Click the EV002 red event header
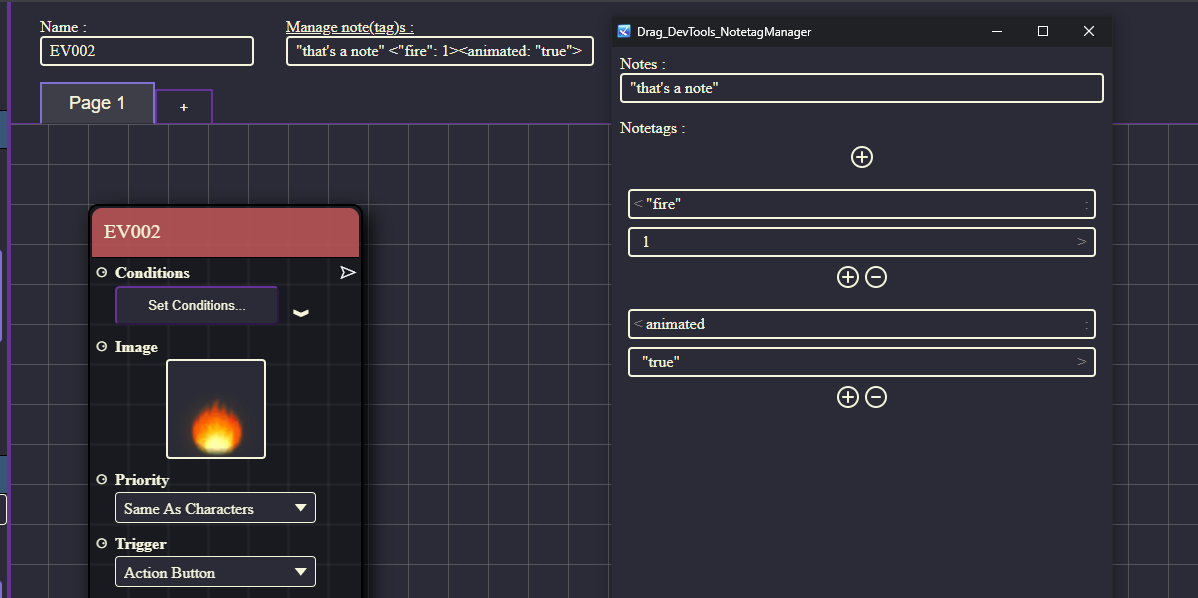 [225, 232]
